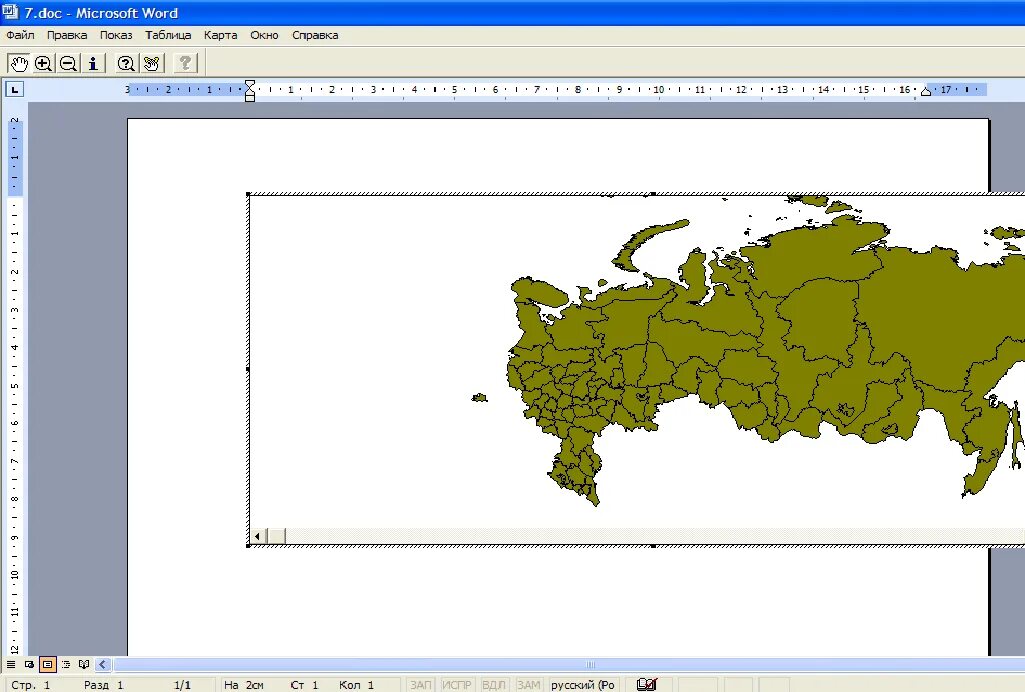Viewport: 1025px width, 692px height.
Task: Click the bottom-center handle of map frame
Action: (x=653, y=546)
